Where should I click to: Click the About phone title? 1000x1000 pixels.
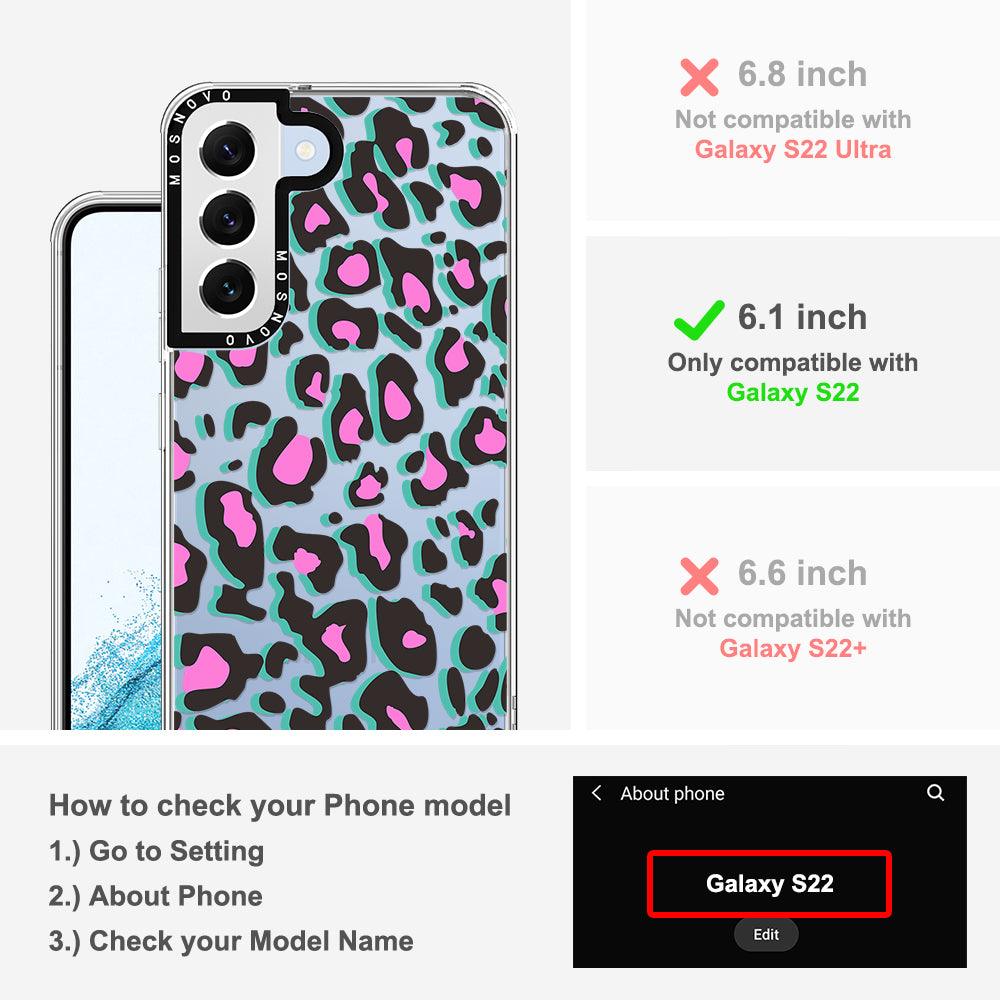(672, 793)
